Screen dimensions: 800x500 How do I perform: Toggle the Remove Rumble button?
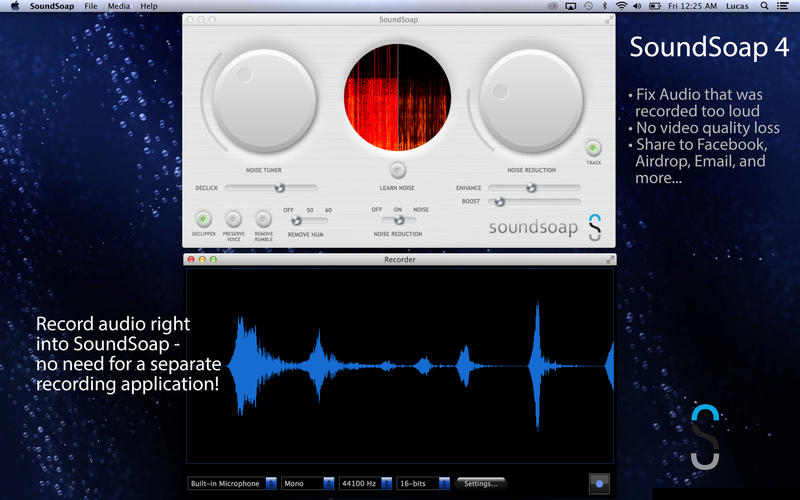(263, 219)
